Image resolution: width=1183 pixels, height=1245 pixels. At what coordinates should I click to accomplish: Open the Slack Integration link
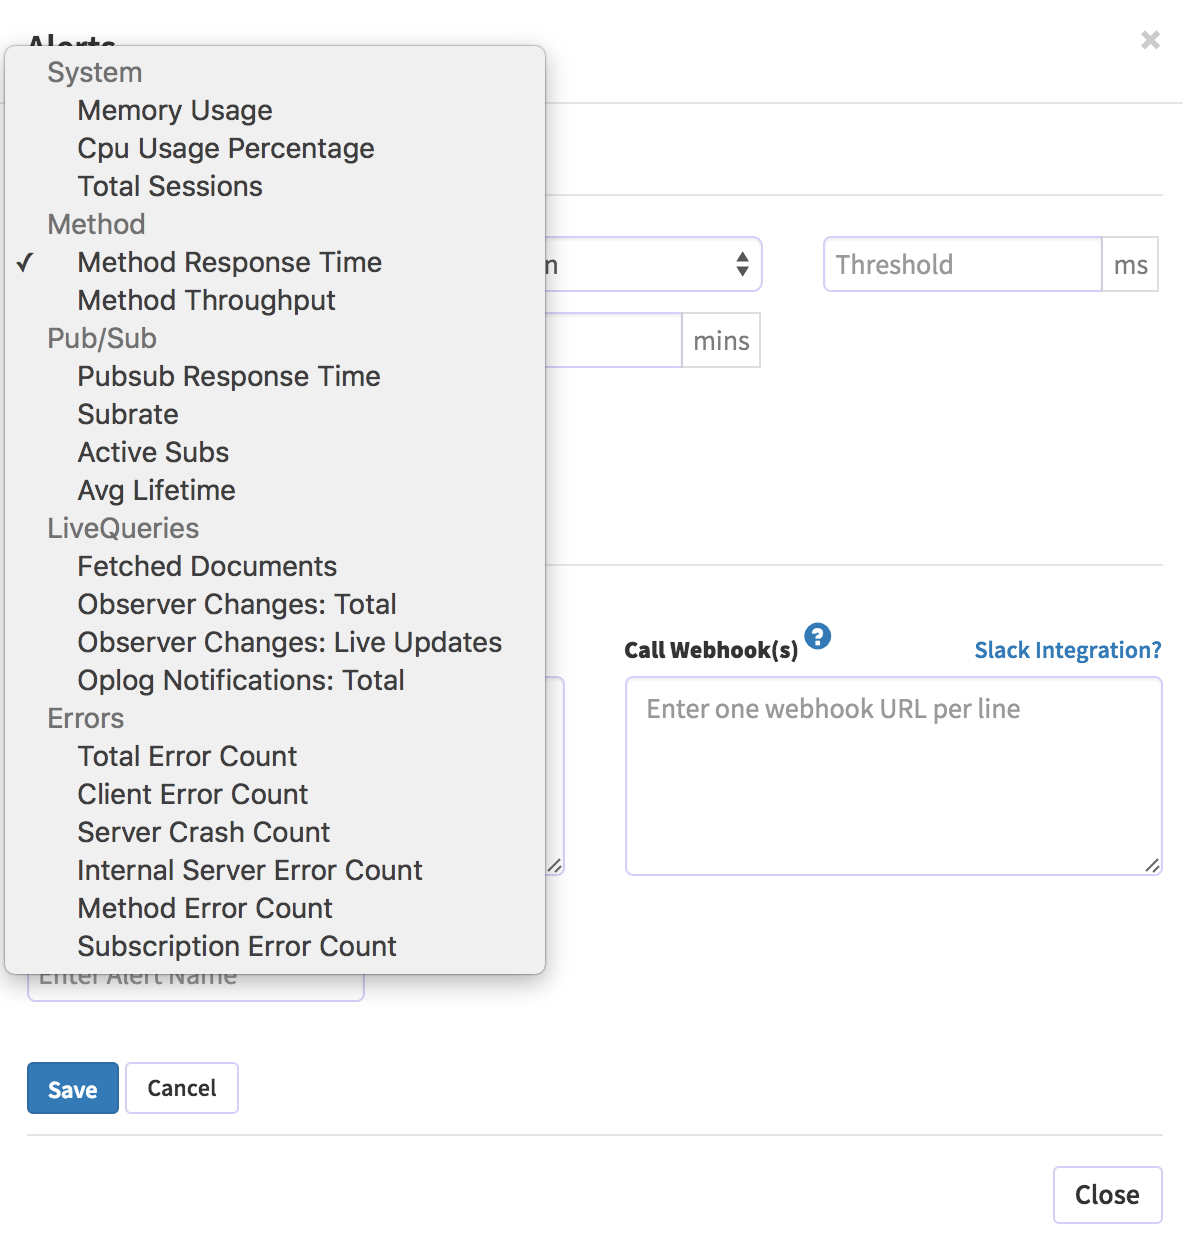pyautogui.click(x=1067, y=650)
